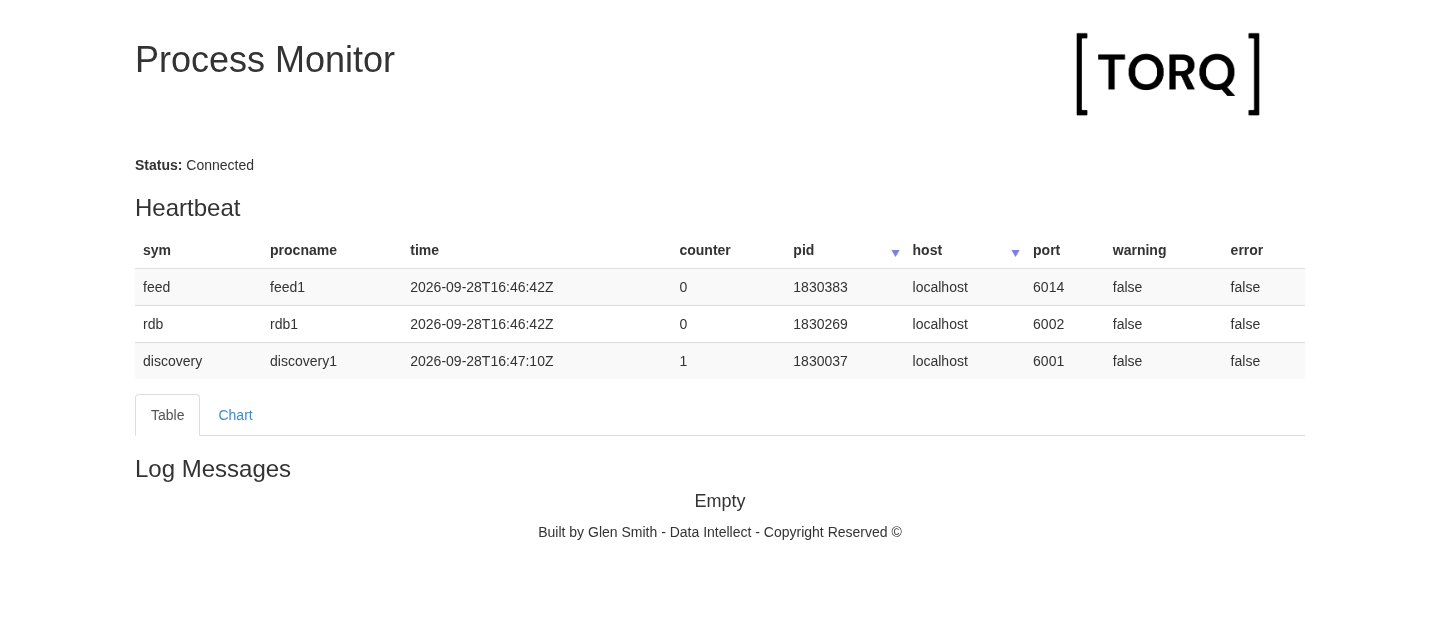Click the warning column header

(1139, 250)
